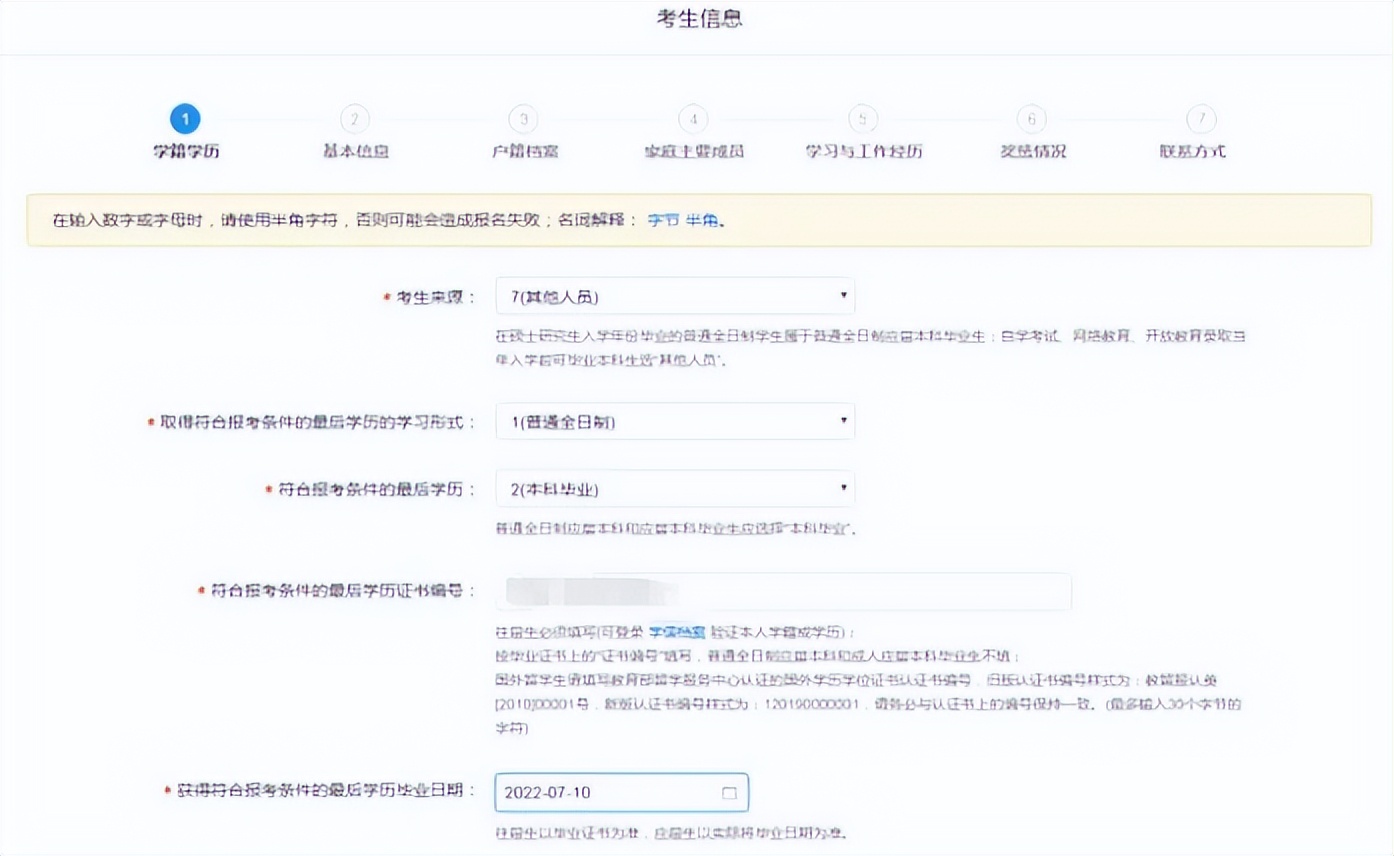Click the step 2 基本信息 circle icon
The width and height of the screenshot is (1394, 856).
point(354,117)
